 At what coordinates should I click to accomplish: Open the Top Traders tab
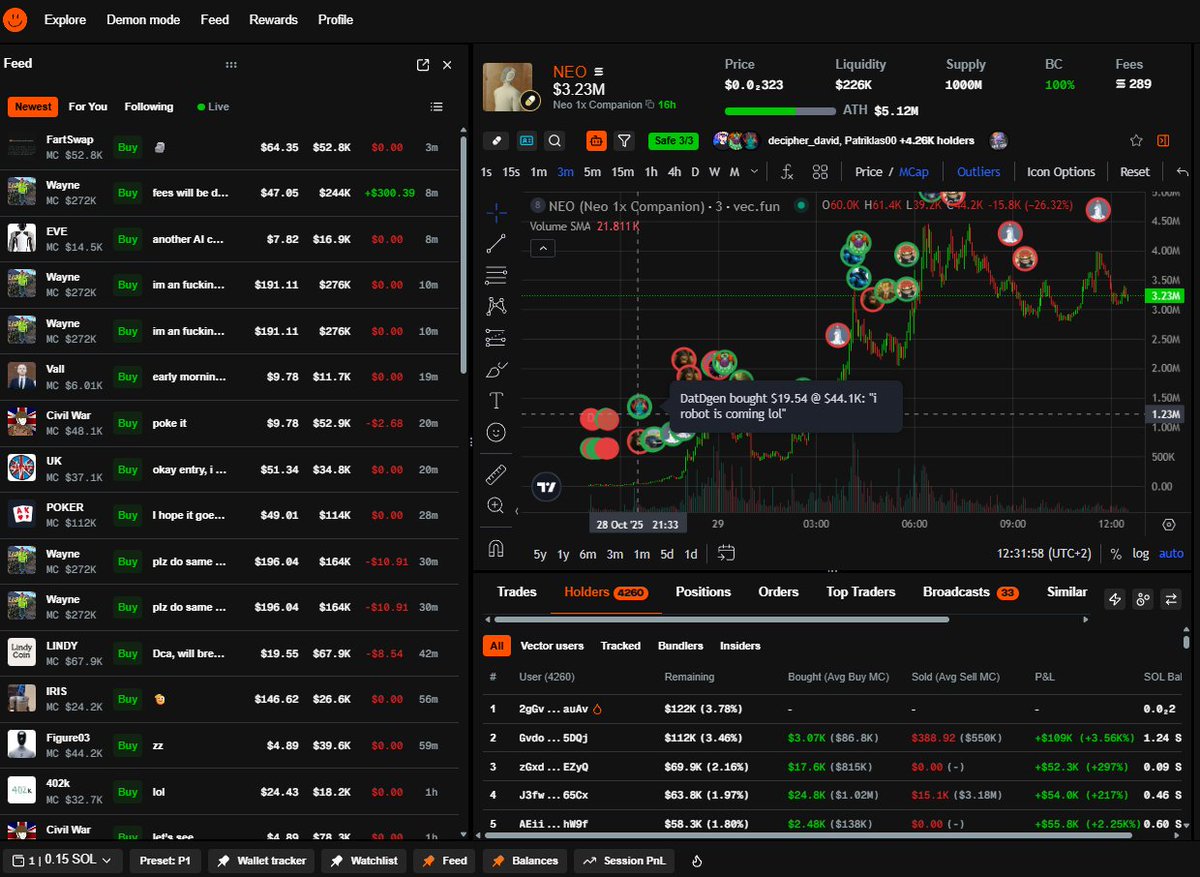[x=860, y=592]
